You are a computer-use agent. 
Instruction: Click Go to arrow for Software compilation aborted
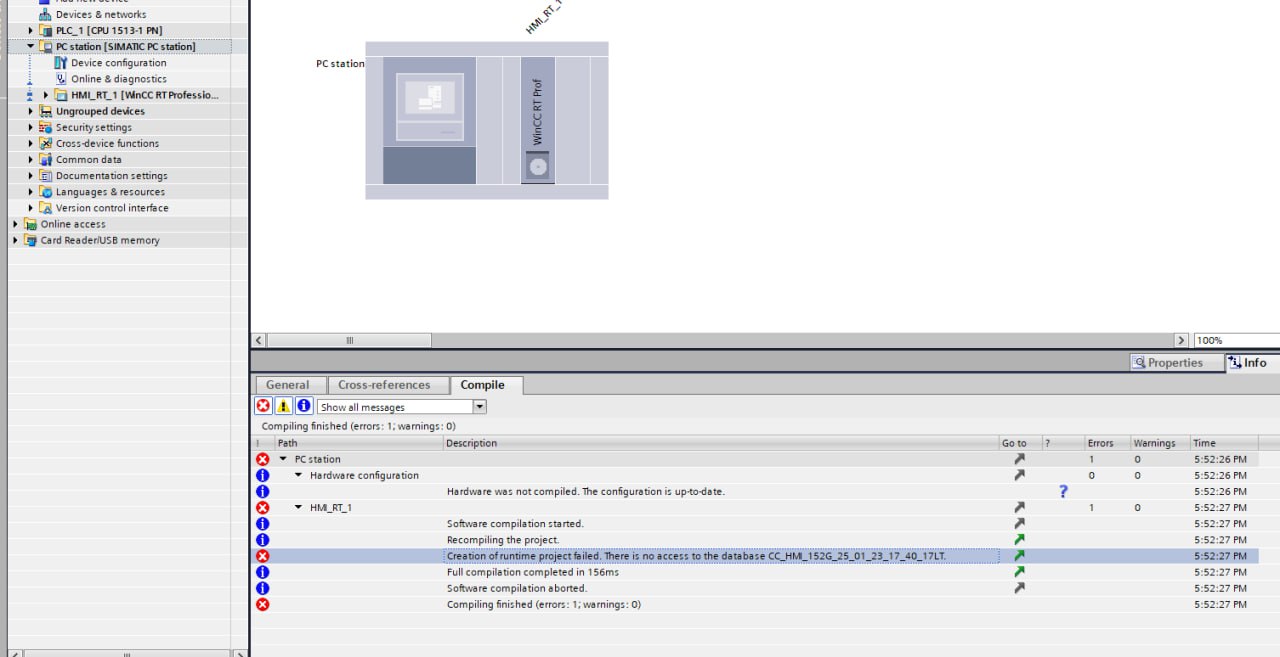1019,588
